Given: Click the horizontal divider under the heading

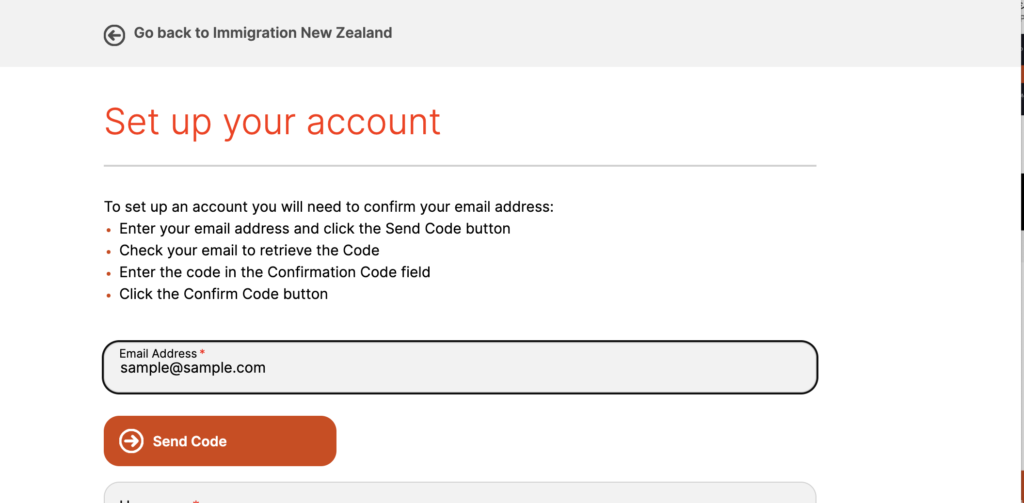Looking at the screenshot, I should (460, 165).
